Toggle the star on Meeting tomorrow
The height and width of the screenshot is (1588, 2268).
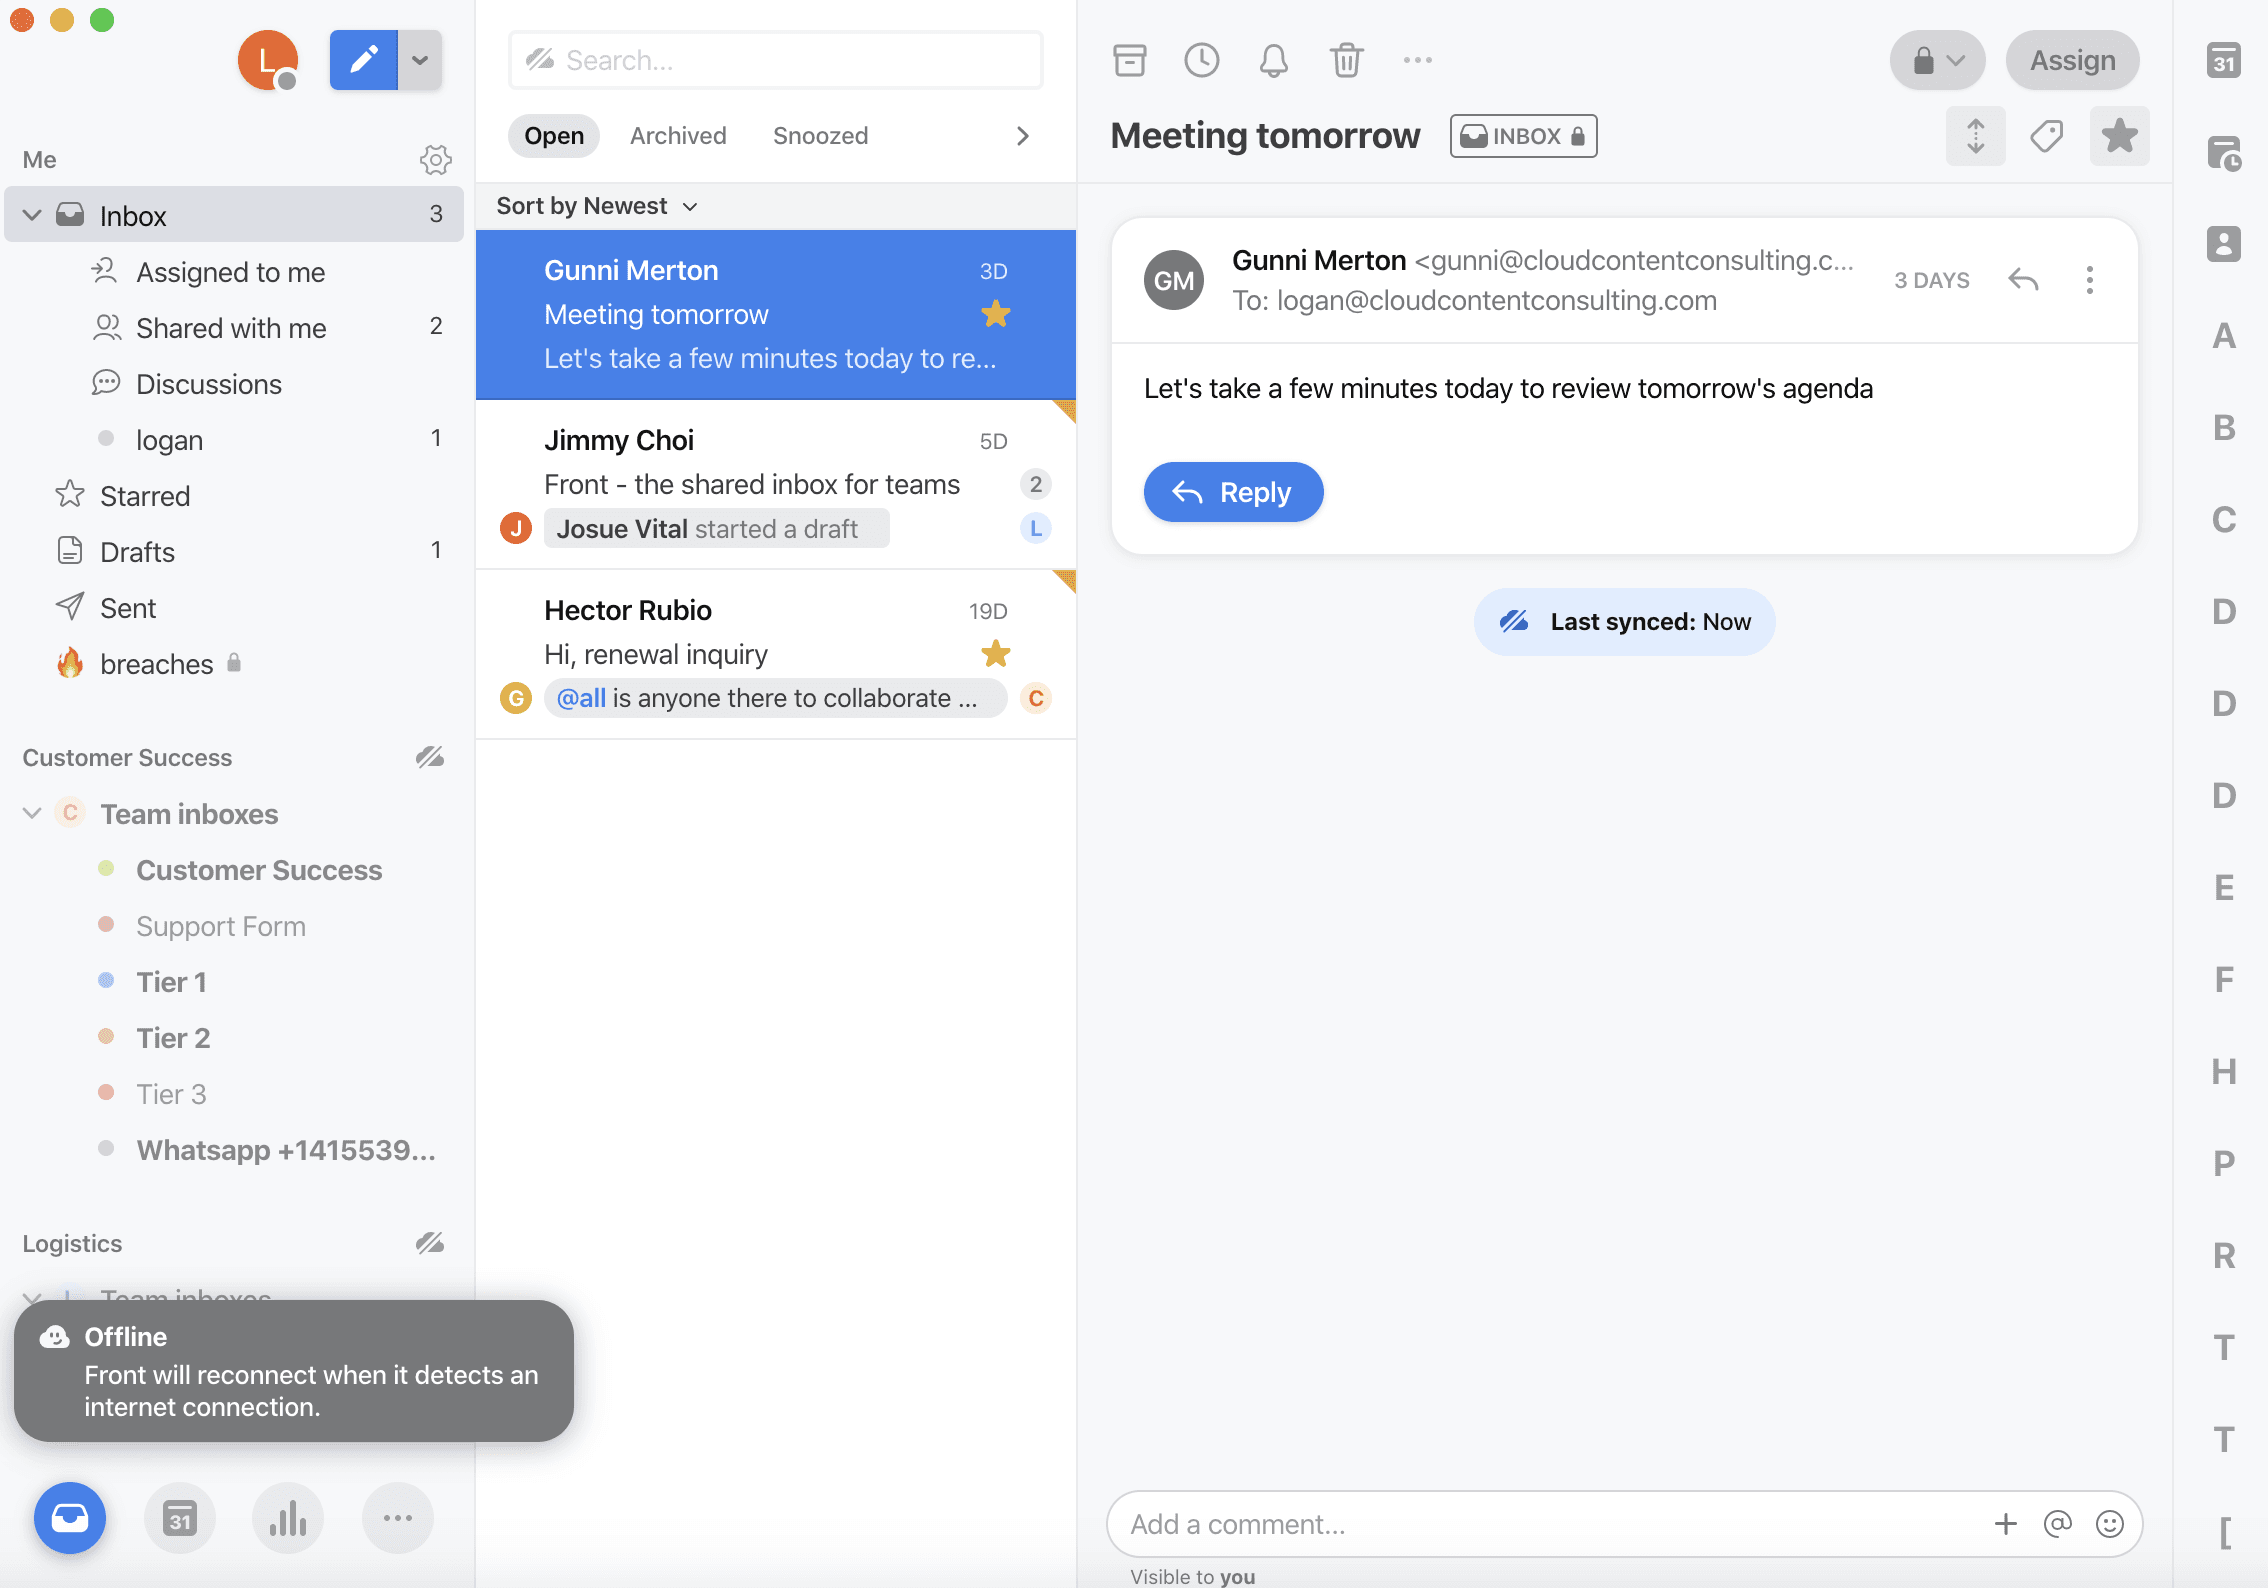2119,136
